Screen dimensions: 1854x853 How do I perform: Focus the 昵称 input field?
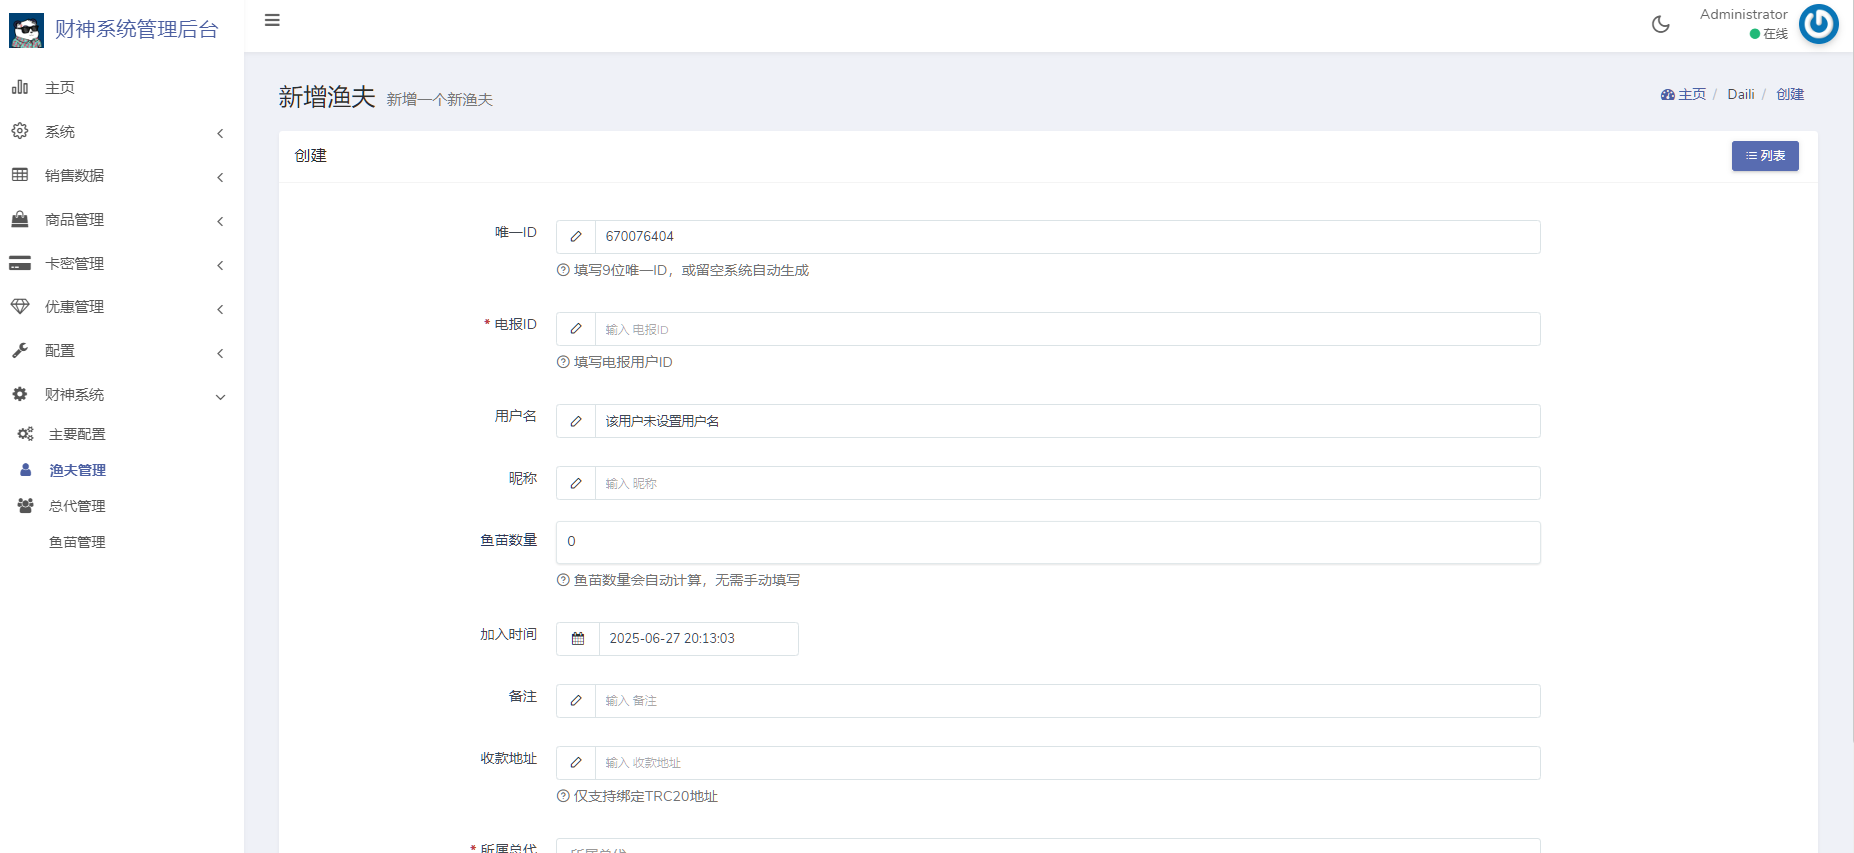[x=1067, y=483]
